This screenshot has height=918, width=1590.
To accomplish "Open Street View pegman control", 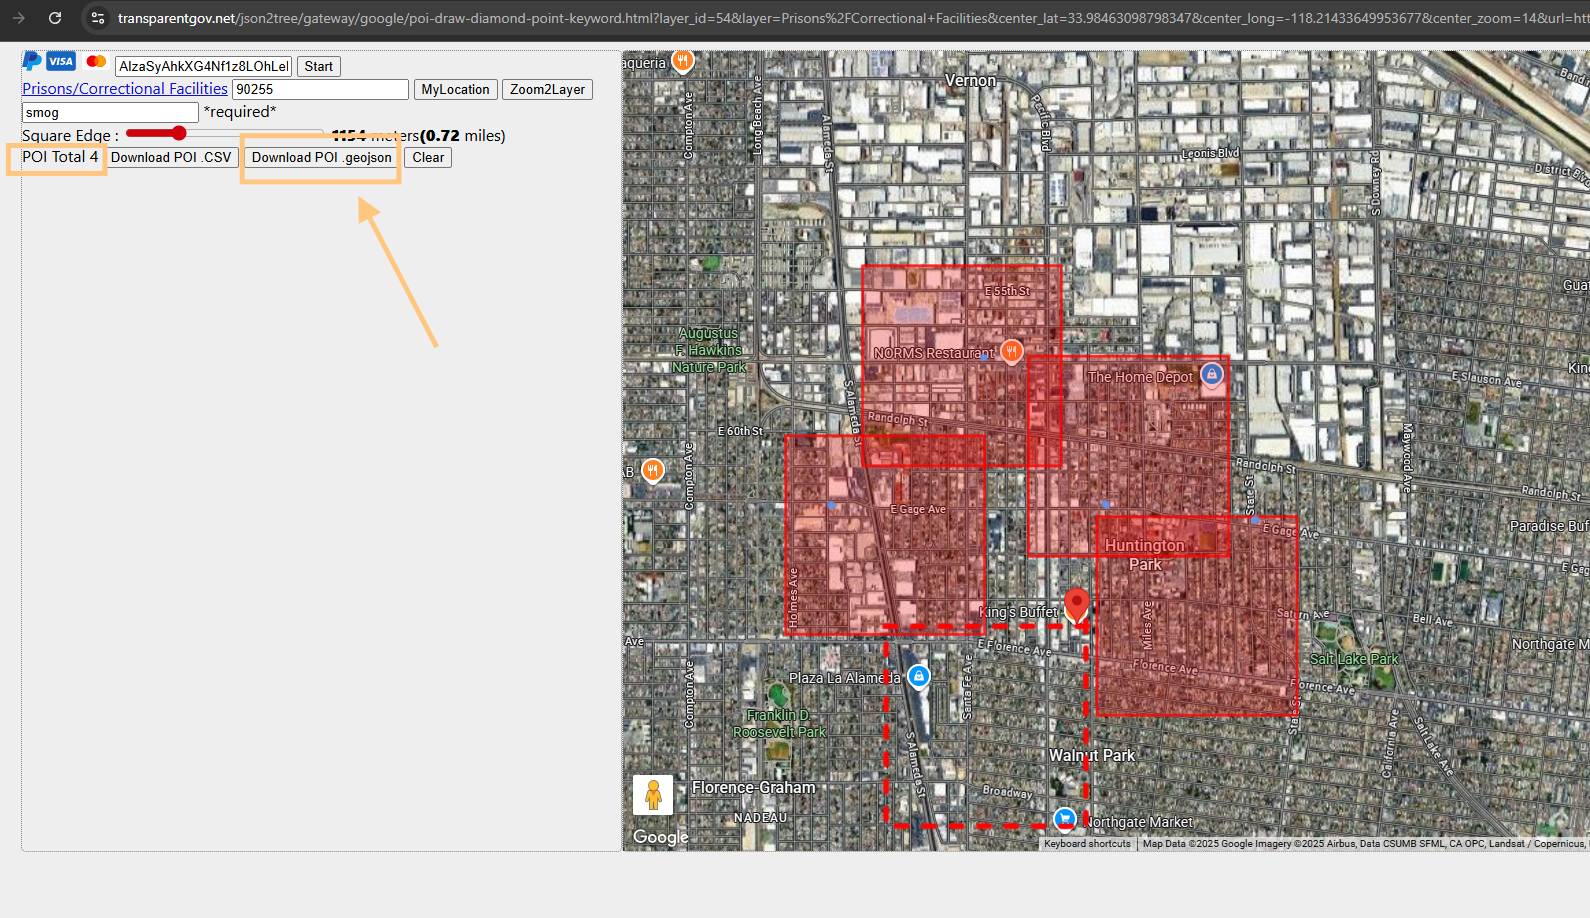I will [x=653, y=795].
